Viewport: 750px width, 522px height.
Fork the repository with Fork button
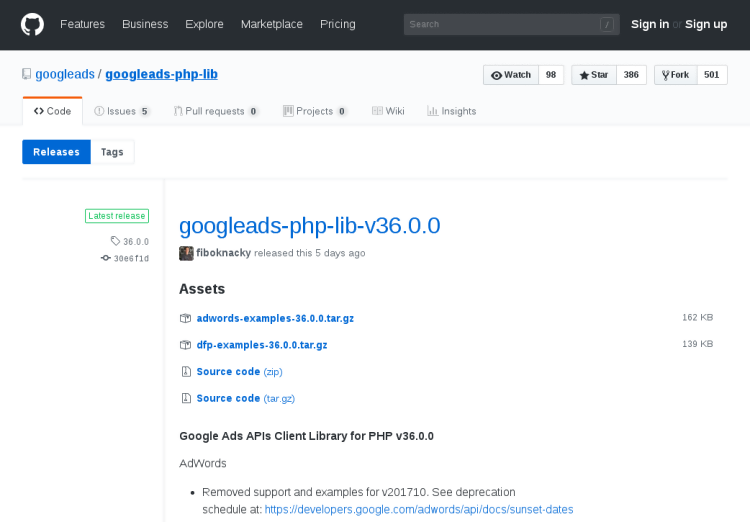click(x=675, y=75)
